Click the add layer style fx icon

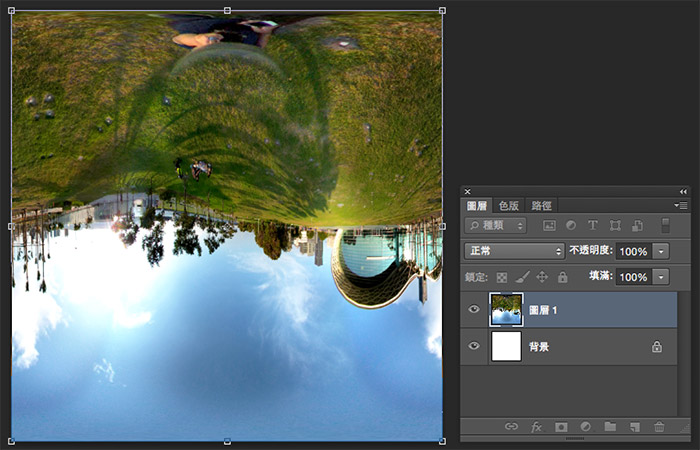tap(536, 427)
